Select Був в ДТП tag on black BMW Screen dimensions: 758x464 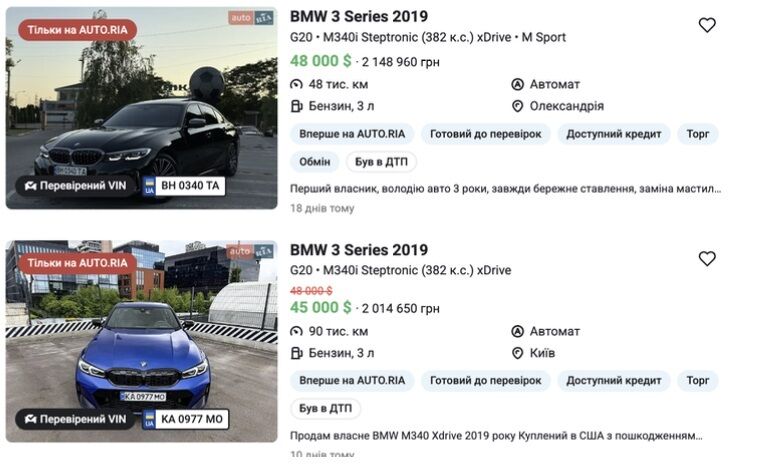381,161
